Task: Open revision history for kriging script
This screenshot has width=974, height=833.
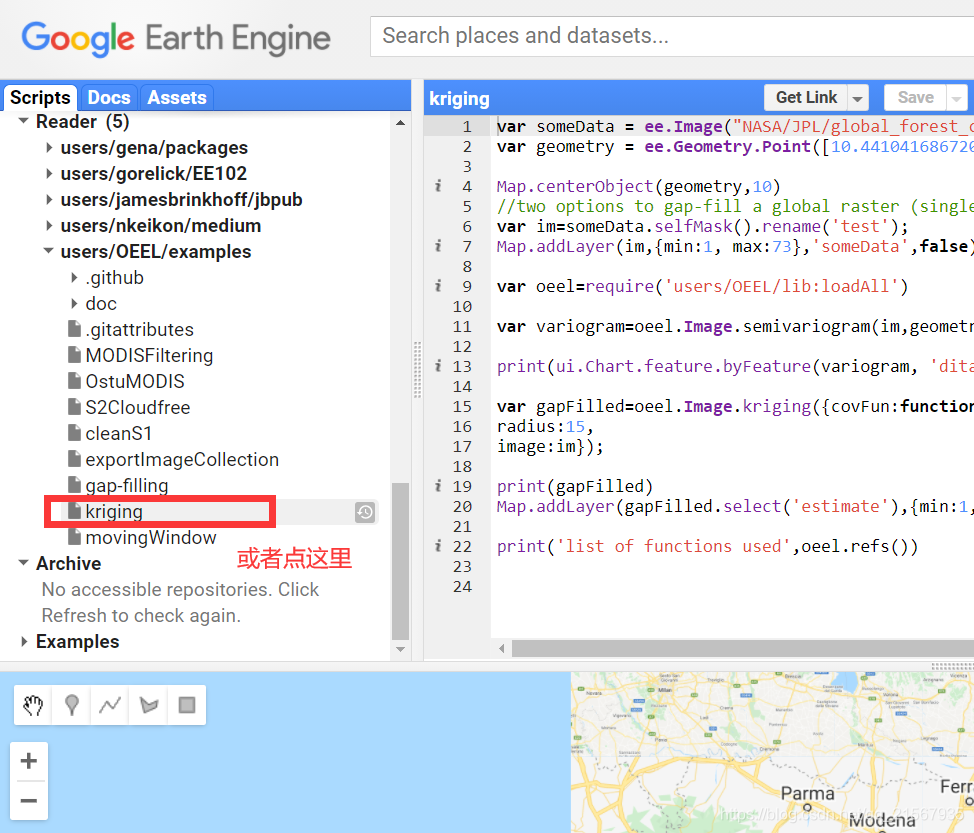Action: [365, 512]
